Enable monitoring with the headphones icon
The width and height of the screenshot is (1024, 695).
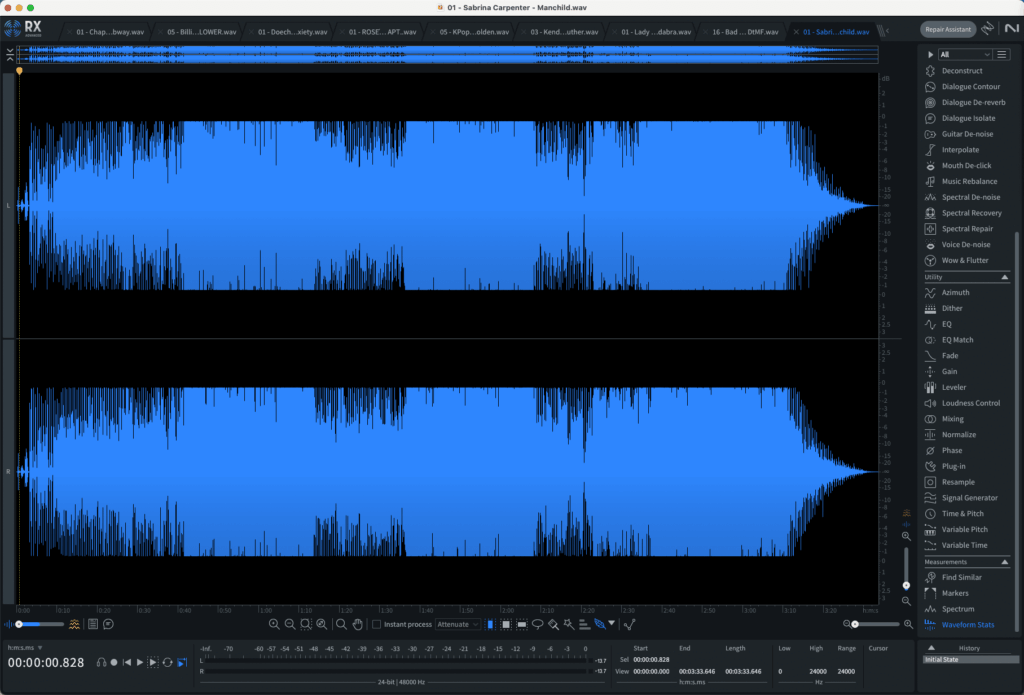tap(101, 662)
